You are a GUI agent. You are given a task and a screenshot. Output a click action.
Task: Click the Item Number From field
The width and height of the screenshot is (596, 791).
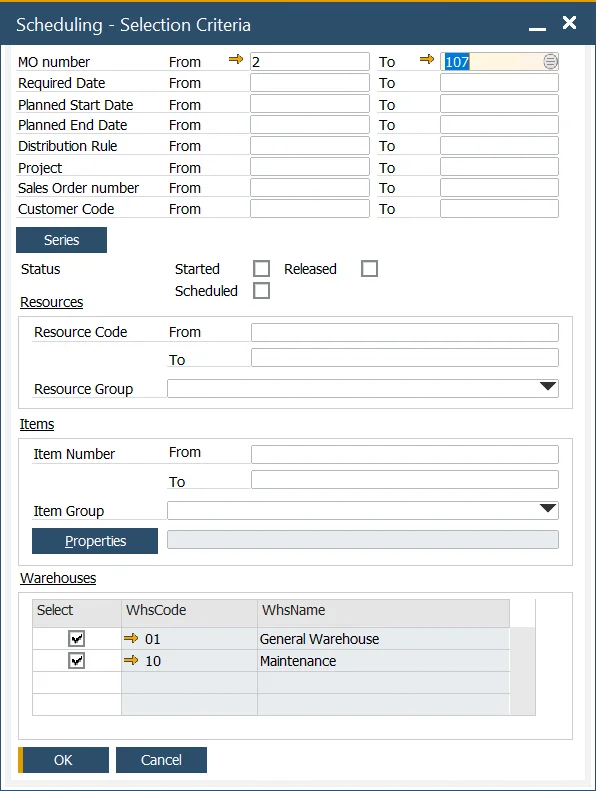[x=405, y=454]
